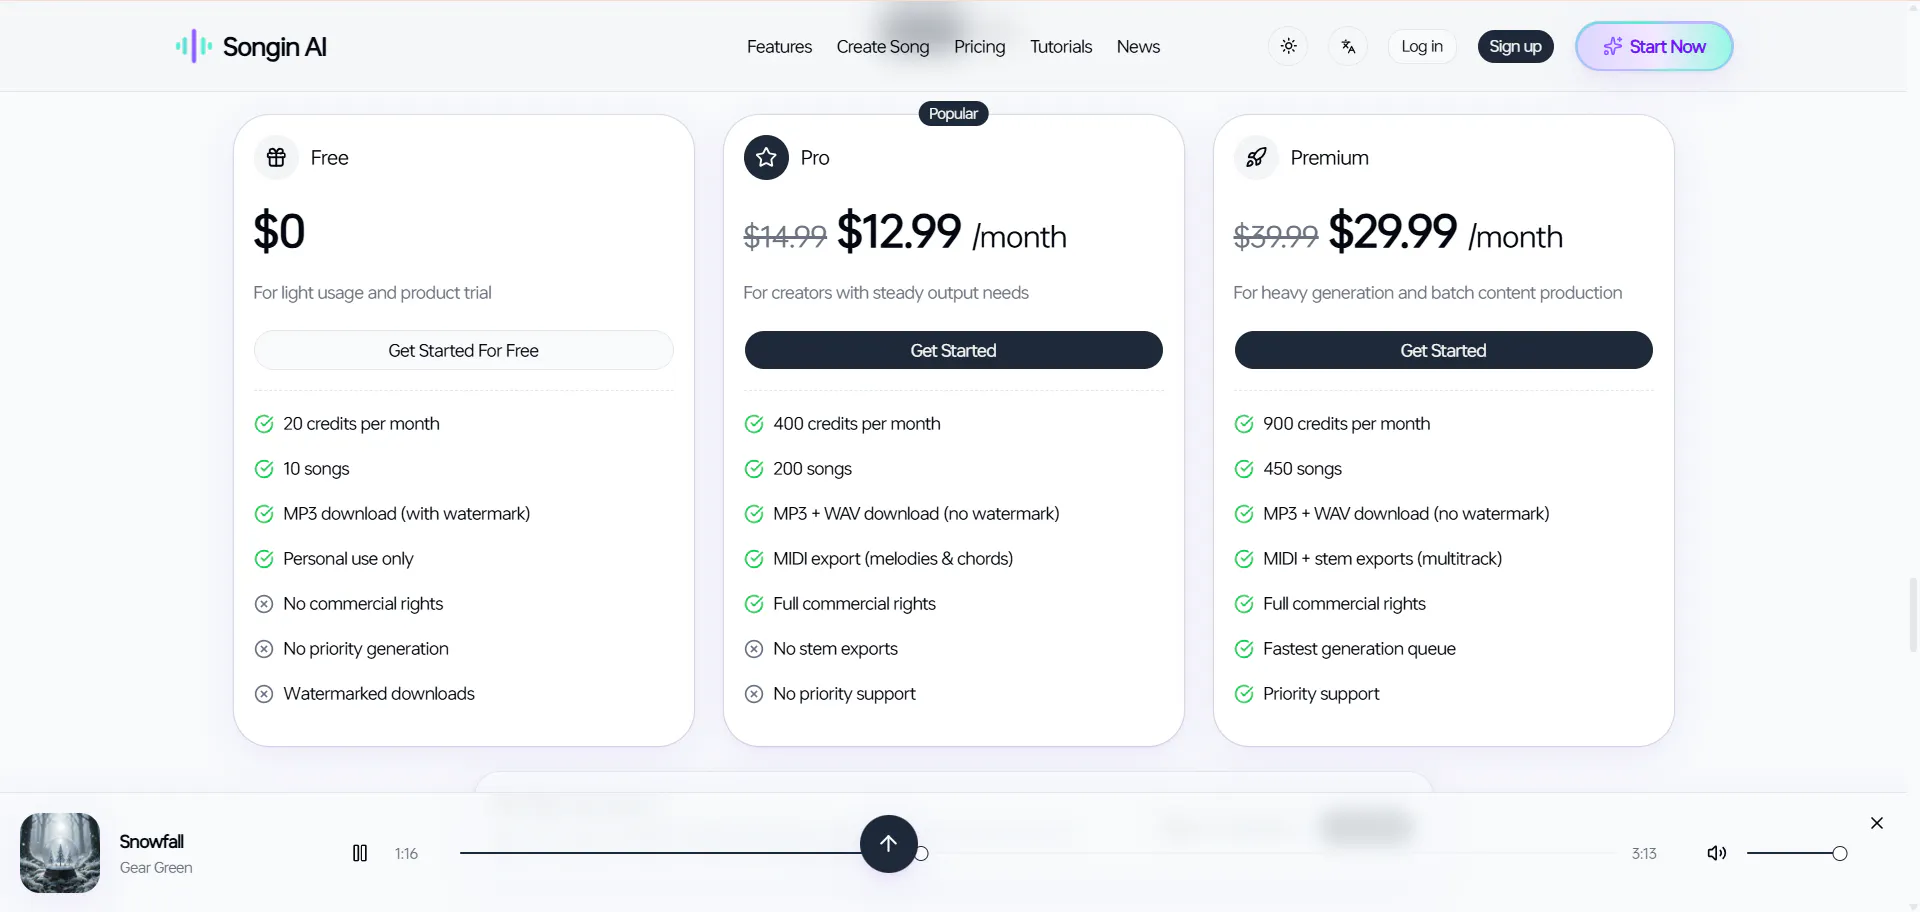Click 'For heavy generation and batch content production'

[1428, 293]
